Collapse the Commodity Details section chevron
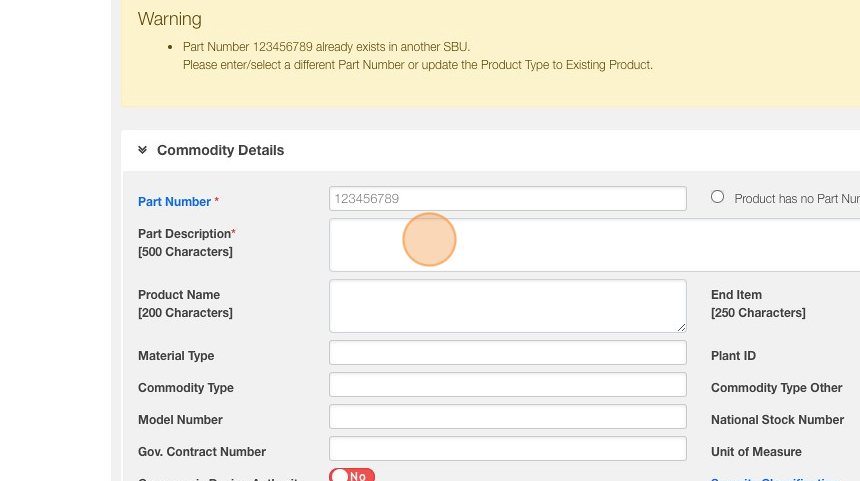Viewport: 860px width, 481px height. [142, 150]
